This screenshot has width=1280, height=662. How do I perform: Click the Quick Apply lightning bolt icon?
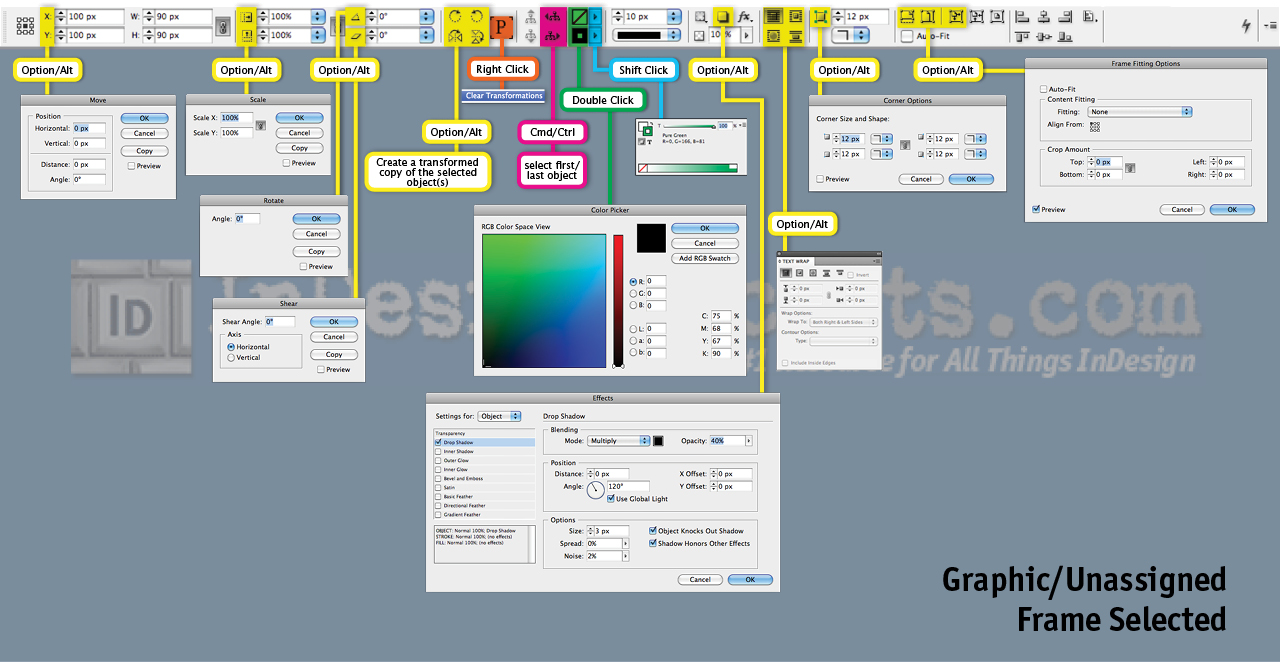click(1245, 26)
